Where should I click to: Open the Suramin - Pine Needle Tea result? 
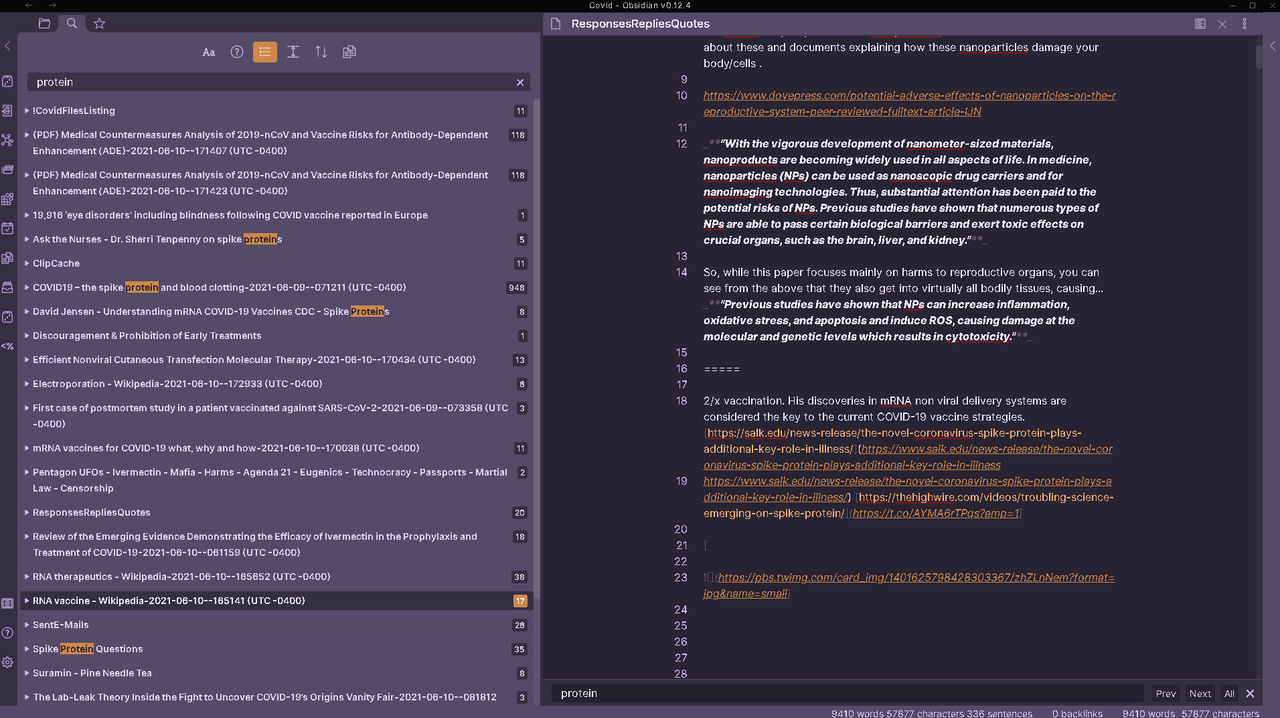click(92, 673)
